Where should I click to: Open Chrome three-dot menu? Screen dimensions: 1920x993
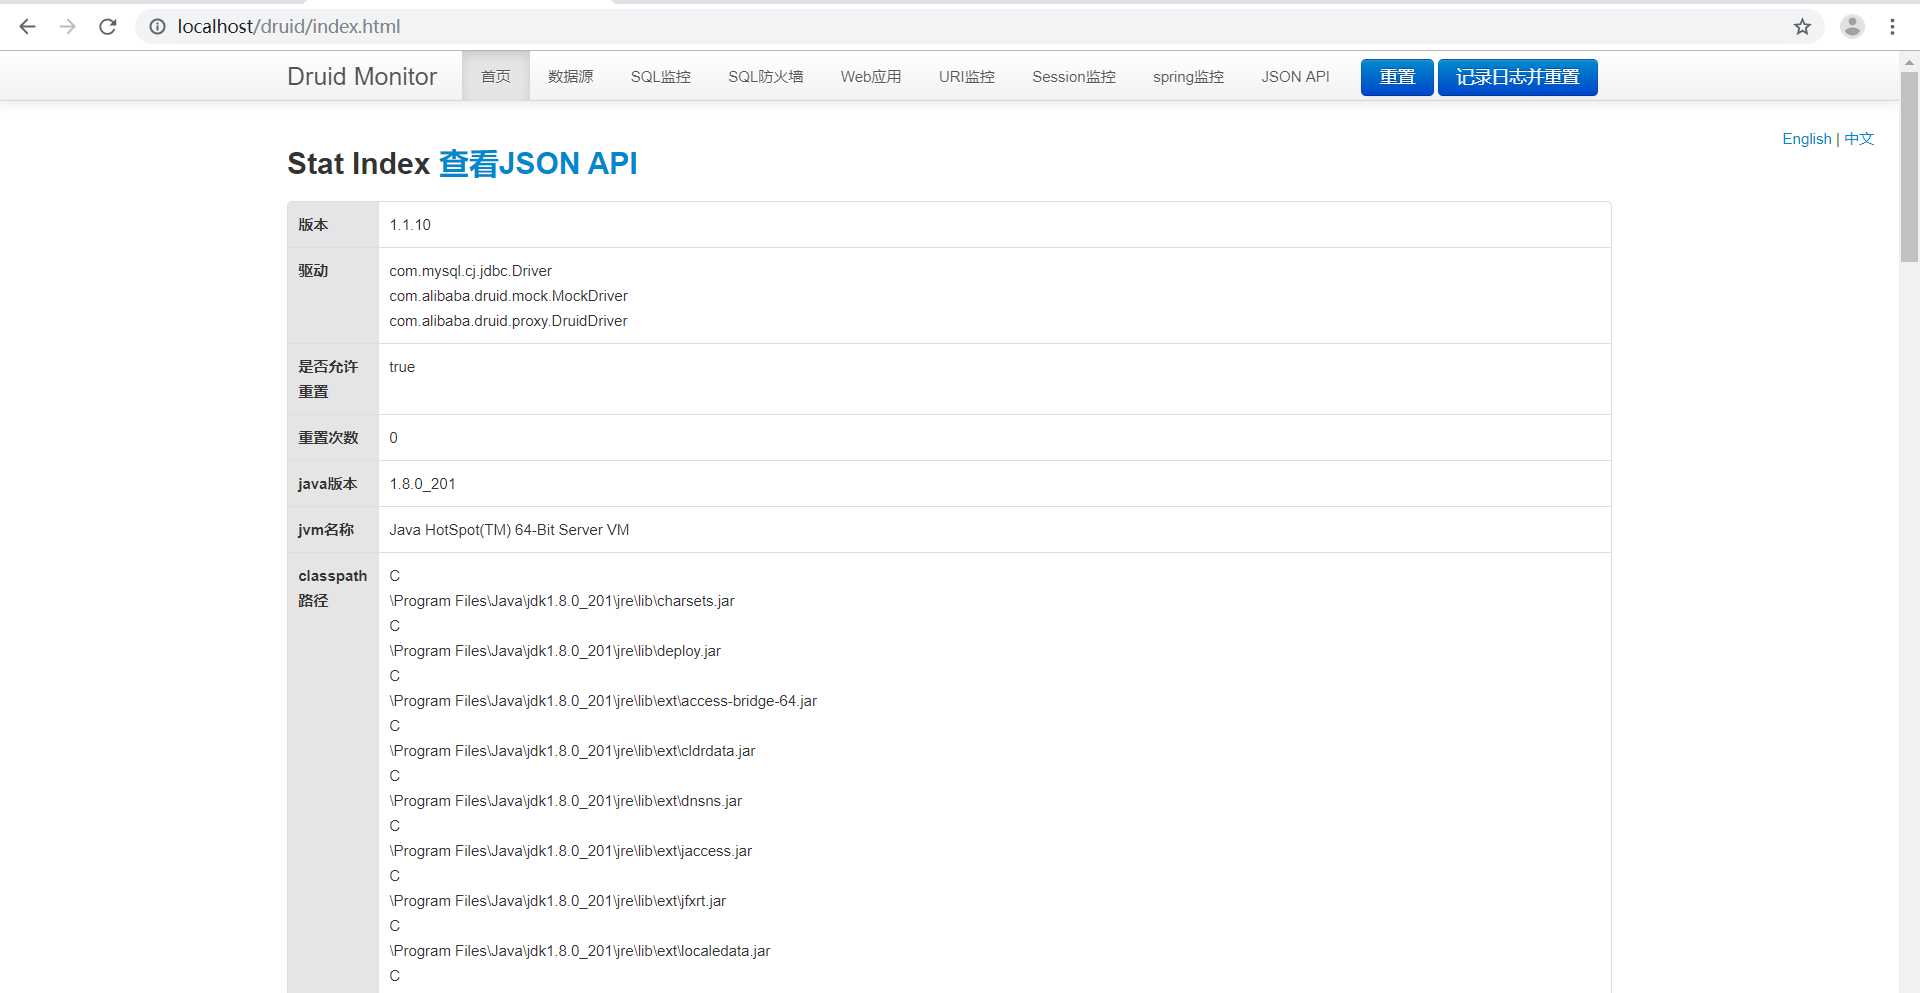coord(1892,27)
